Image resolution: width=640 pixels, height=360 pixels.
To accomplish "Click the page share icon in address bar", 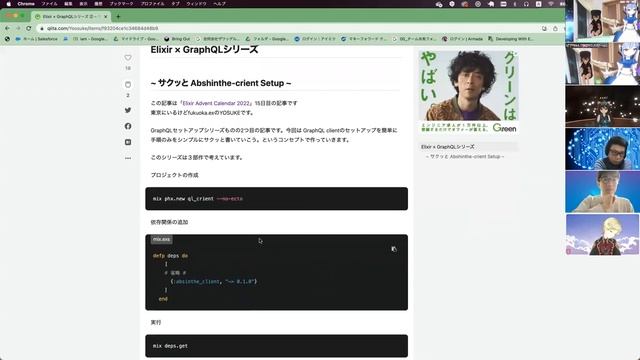I will pos(555,29).
